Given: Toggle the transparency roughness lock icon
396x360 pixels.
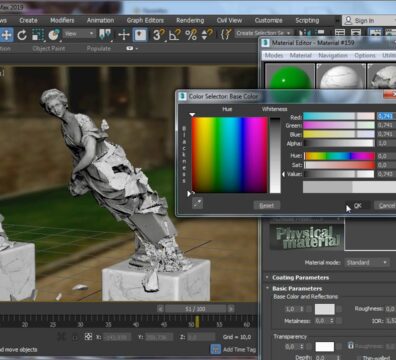Looking at the screenshot, I should click(x=350, y=345).
